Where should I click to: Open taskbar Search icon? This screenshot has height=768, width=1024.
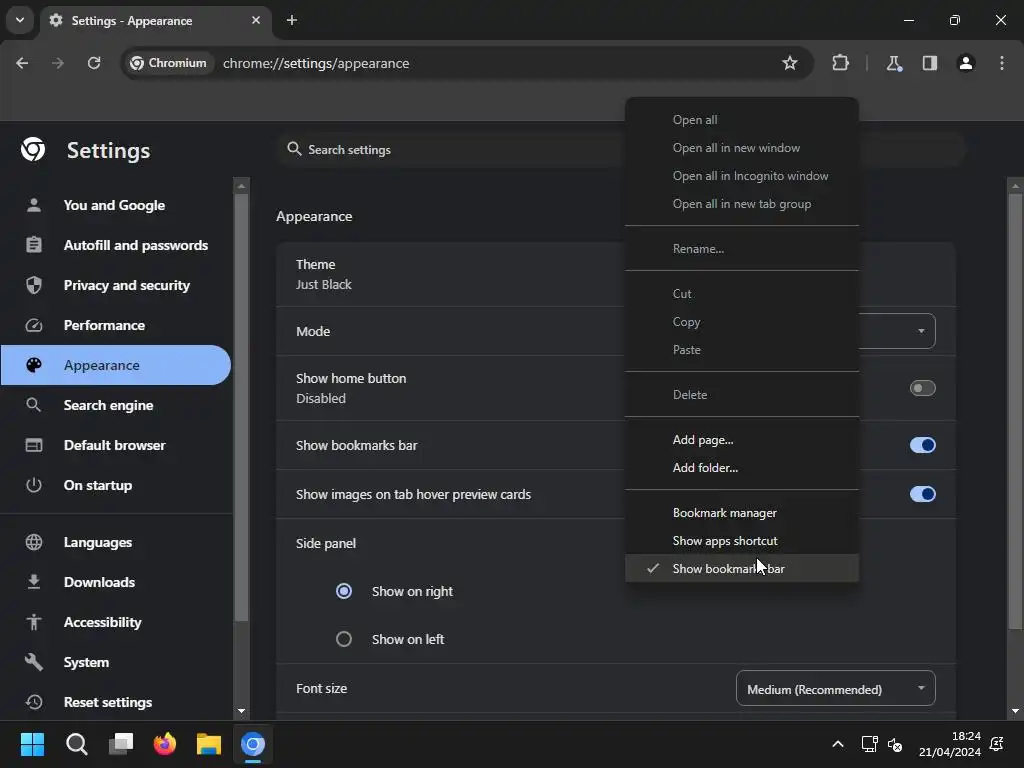pos(76,744)
